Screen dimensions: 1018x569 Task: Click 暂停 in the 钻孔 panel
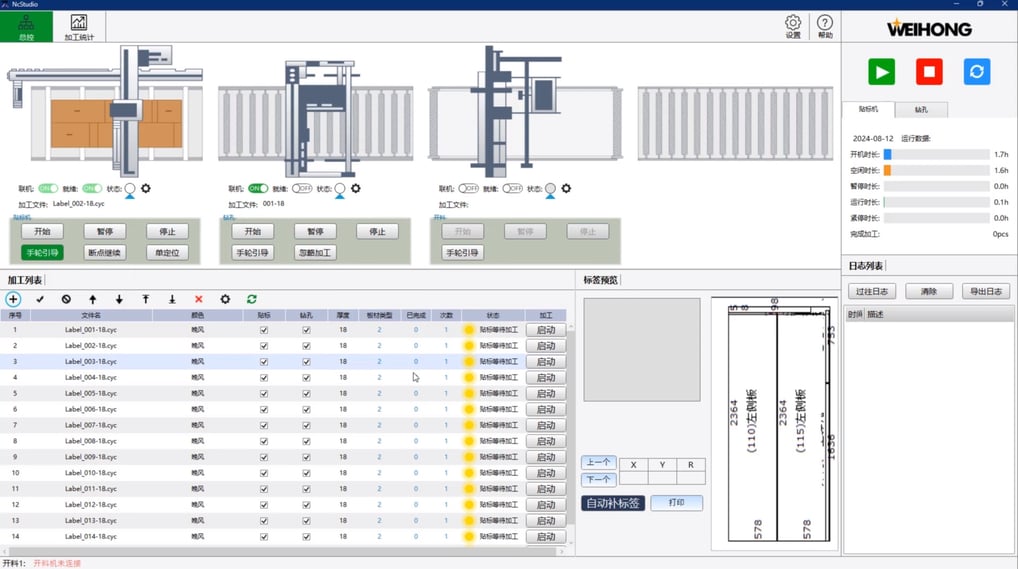(315, 231)
